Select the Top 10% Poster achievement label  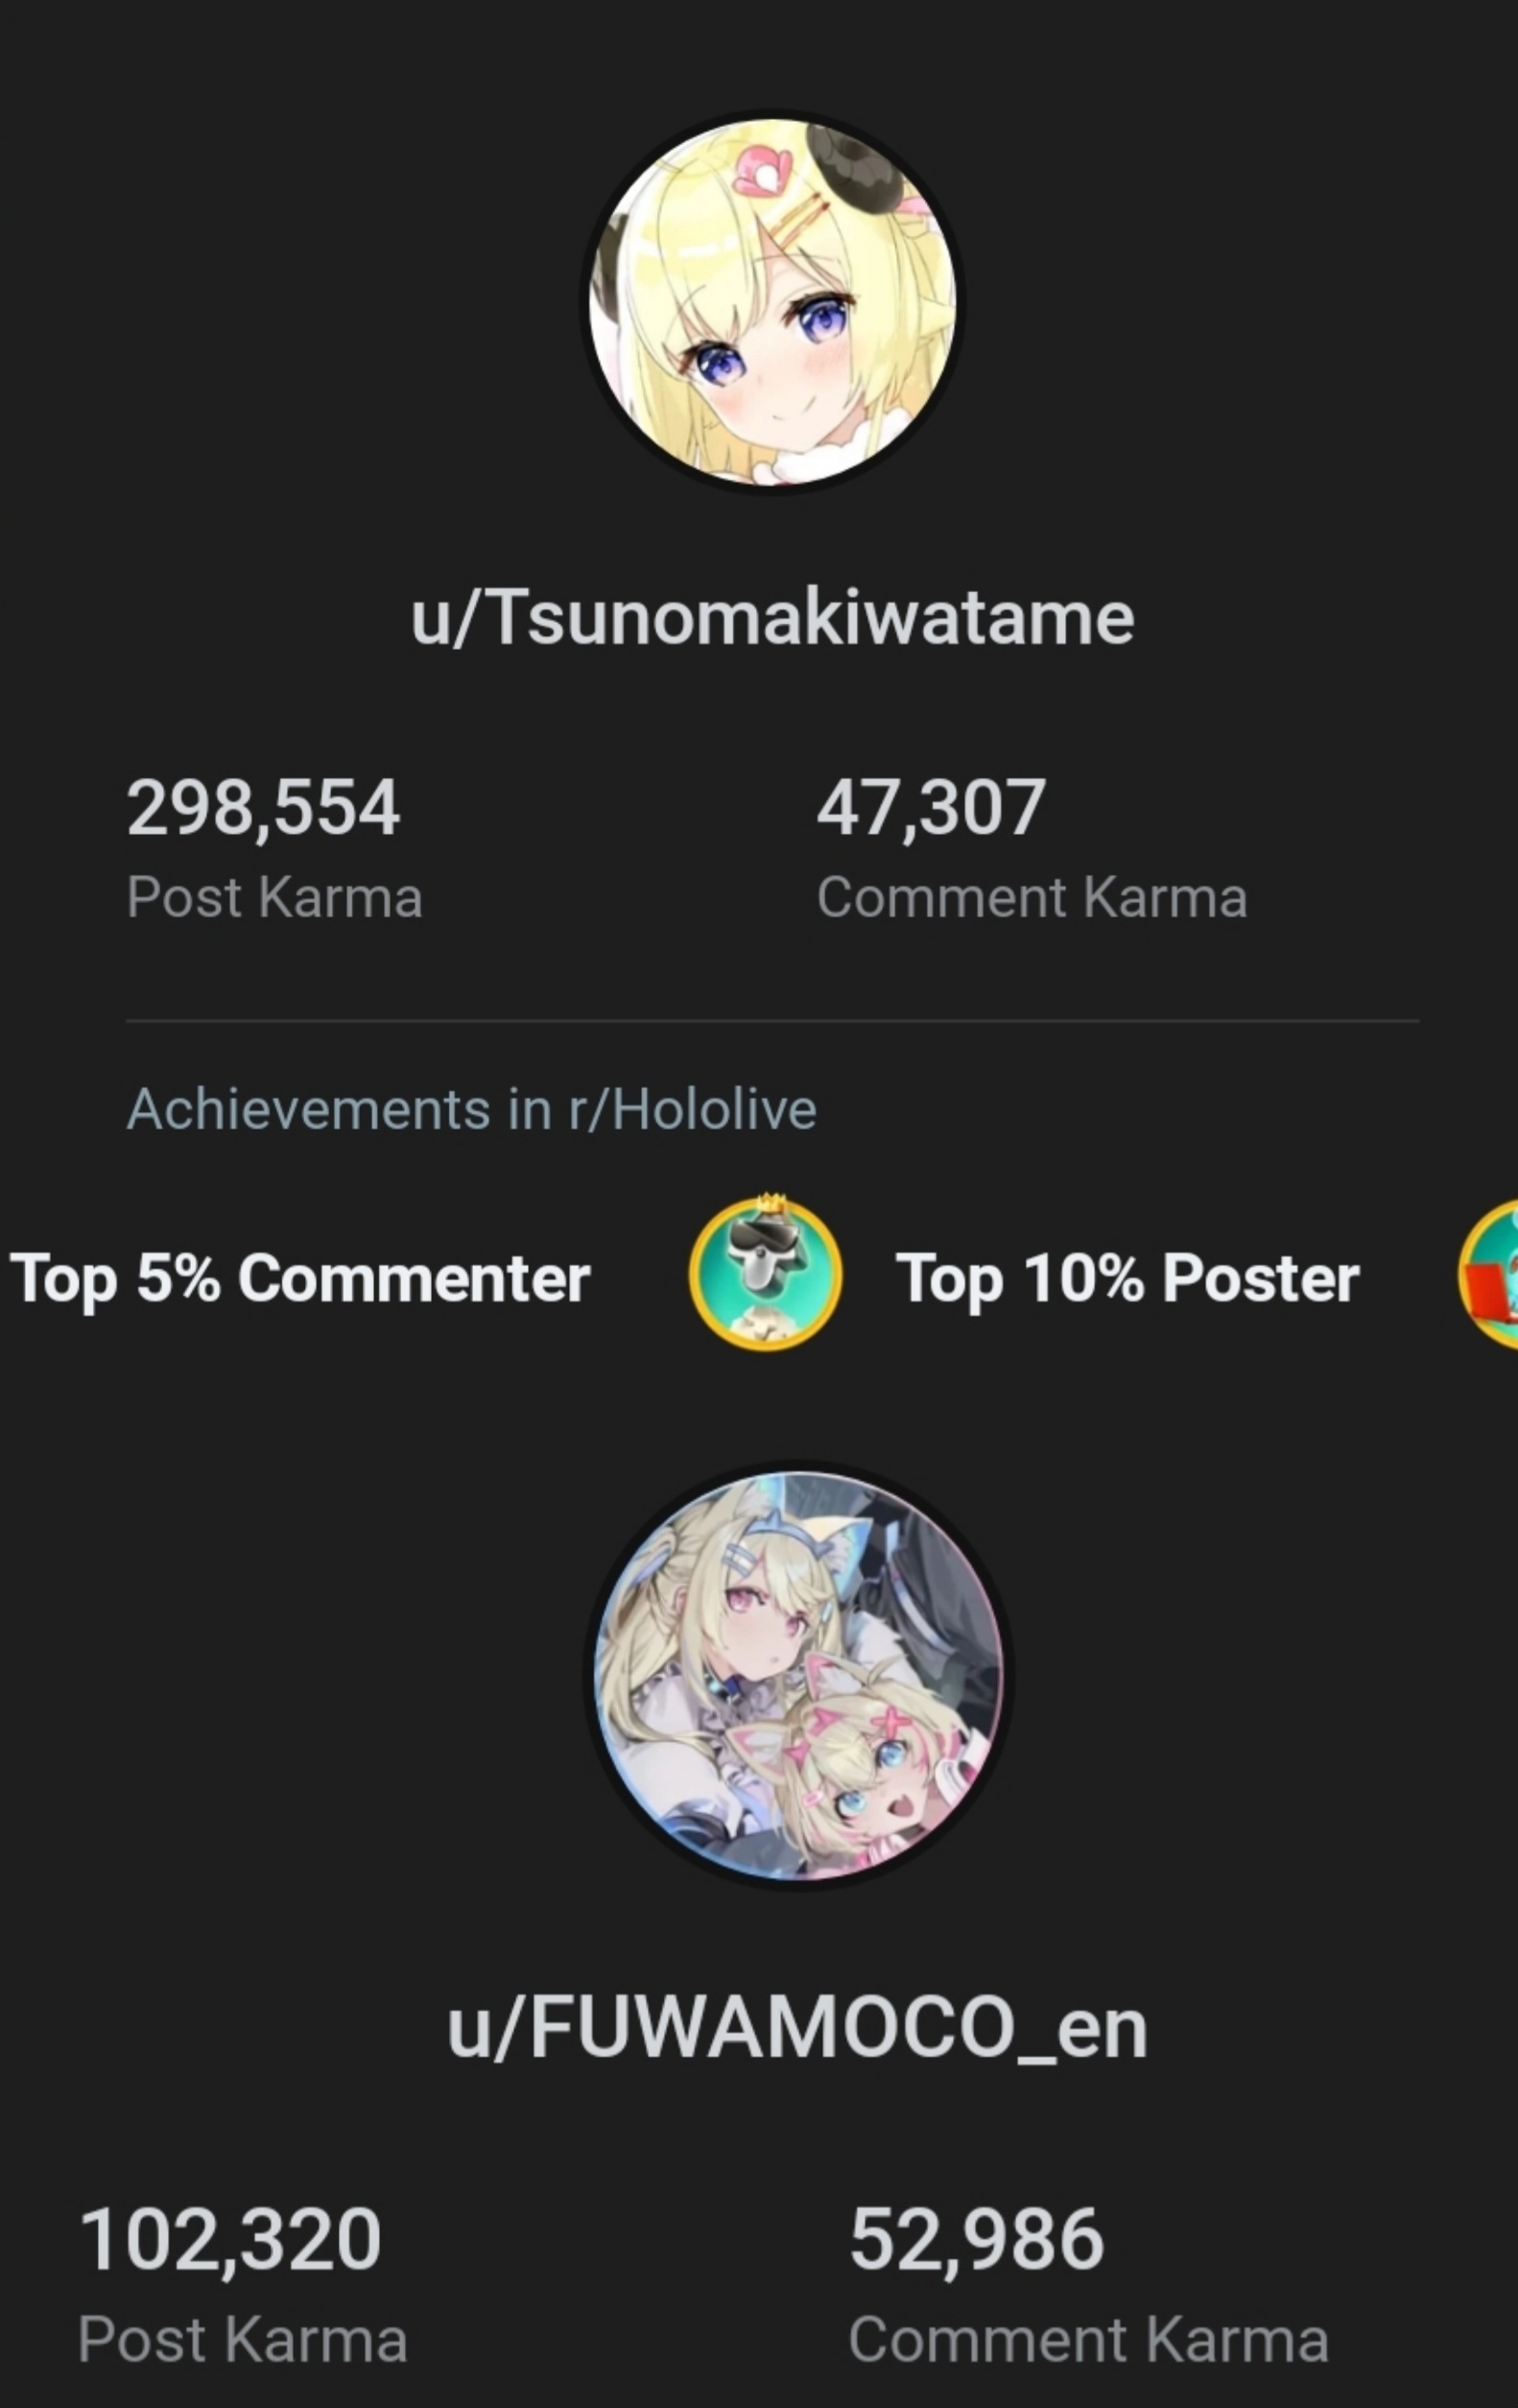click(x=1127, y=1278)
